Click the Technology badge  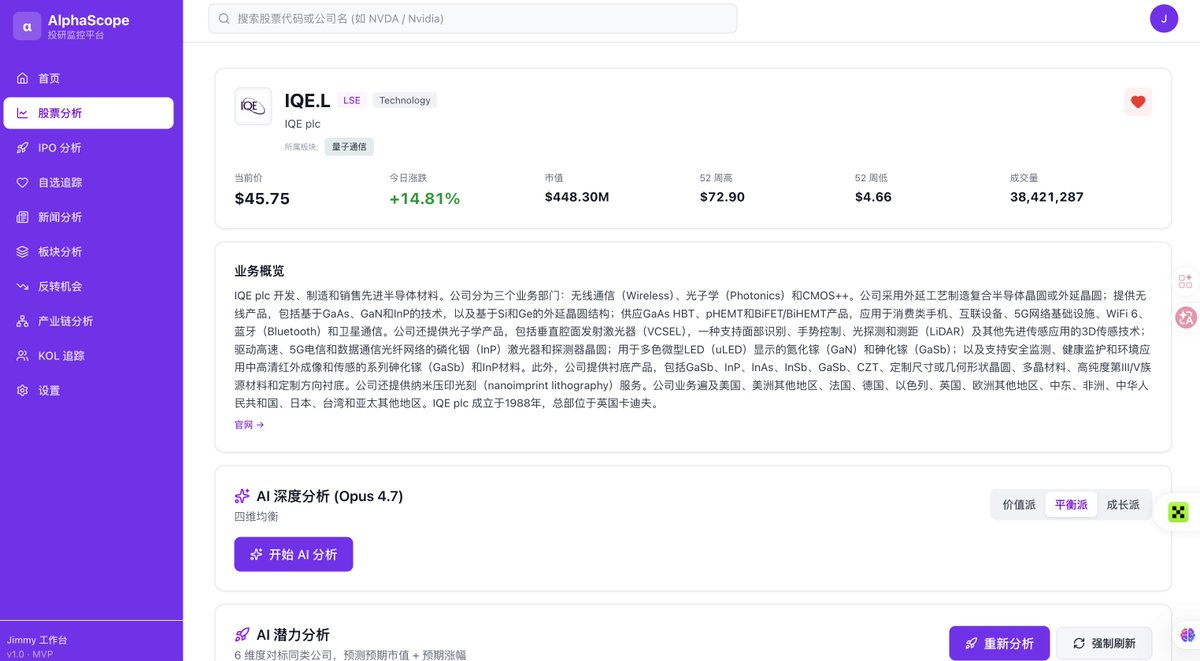tap(405, 100)
